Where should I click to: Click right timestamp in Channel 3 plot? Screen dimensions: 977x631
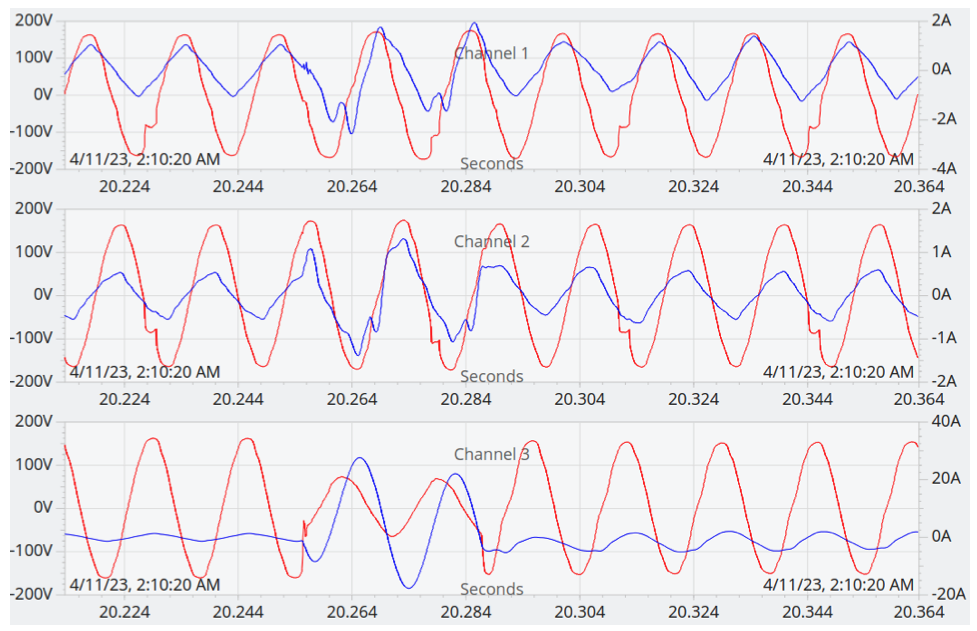838,584
